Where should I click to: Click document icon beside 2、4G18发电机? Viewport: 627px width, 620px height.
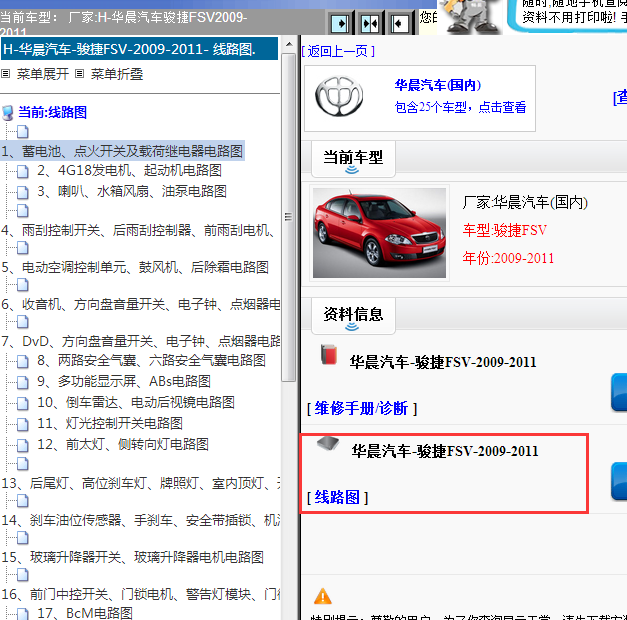23,171
